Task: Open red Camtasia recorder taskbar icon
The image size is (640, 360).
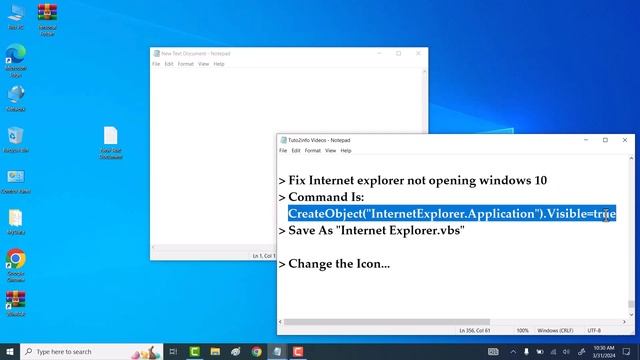Action: [298, 351]
